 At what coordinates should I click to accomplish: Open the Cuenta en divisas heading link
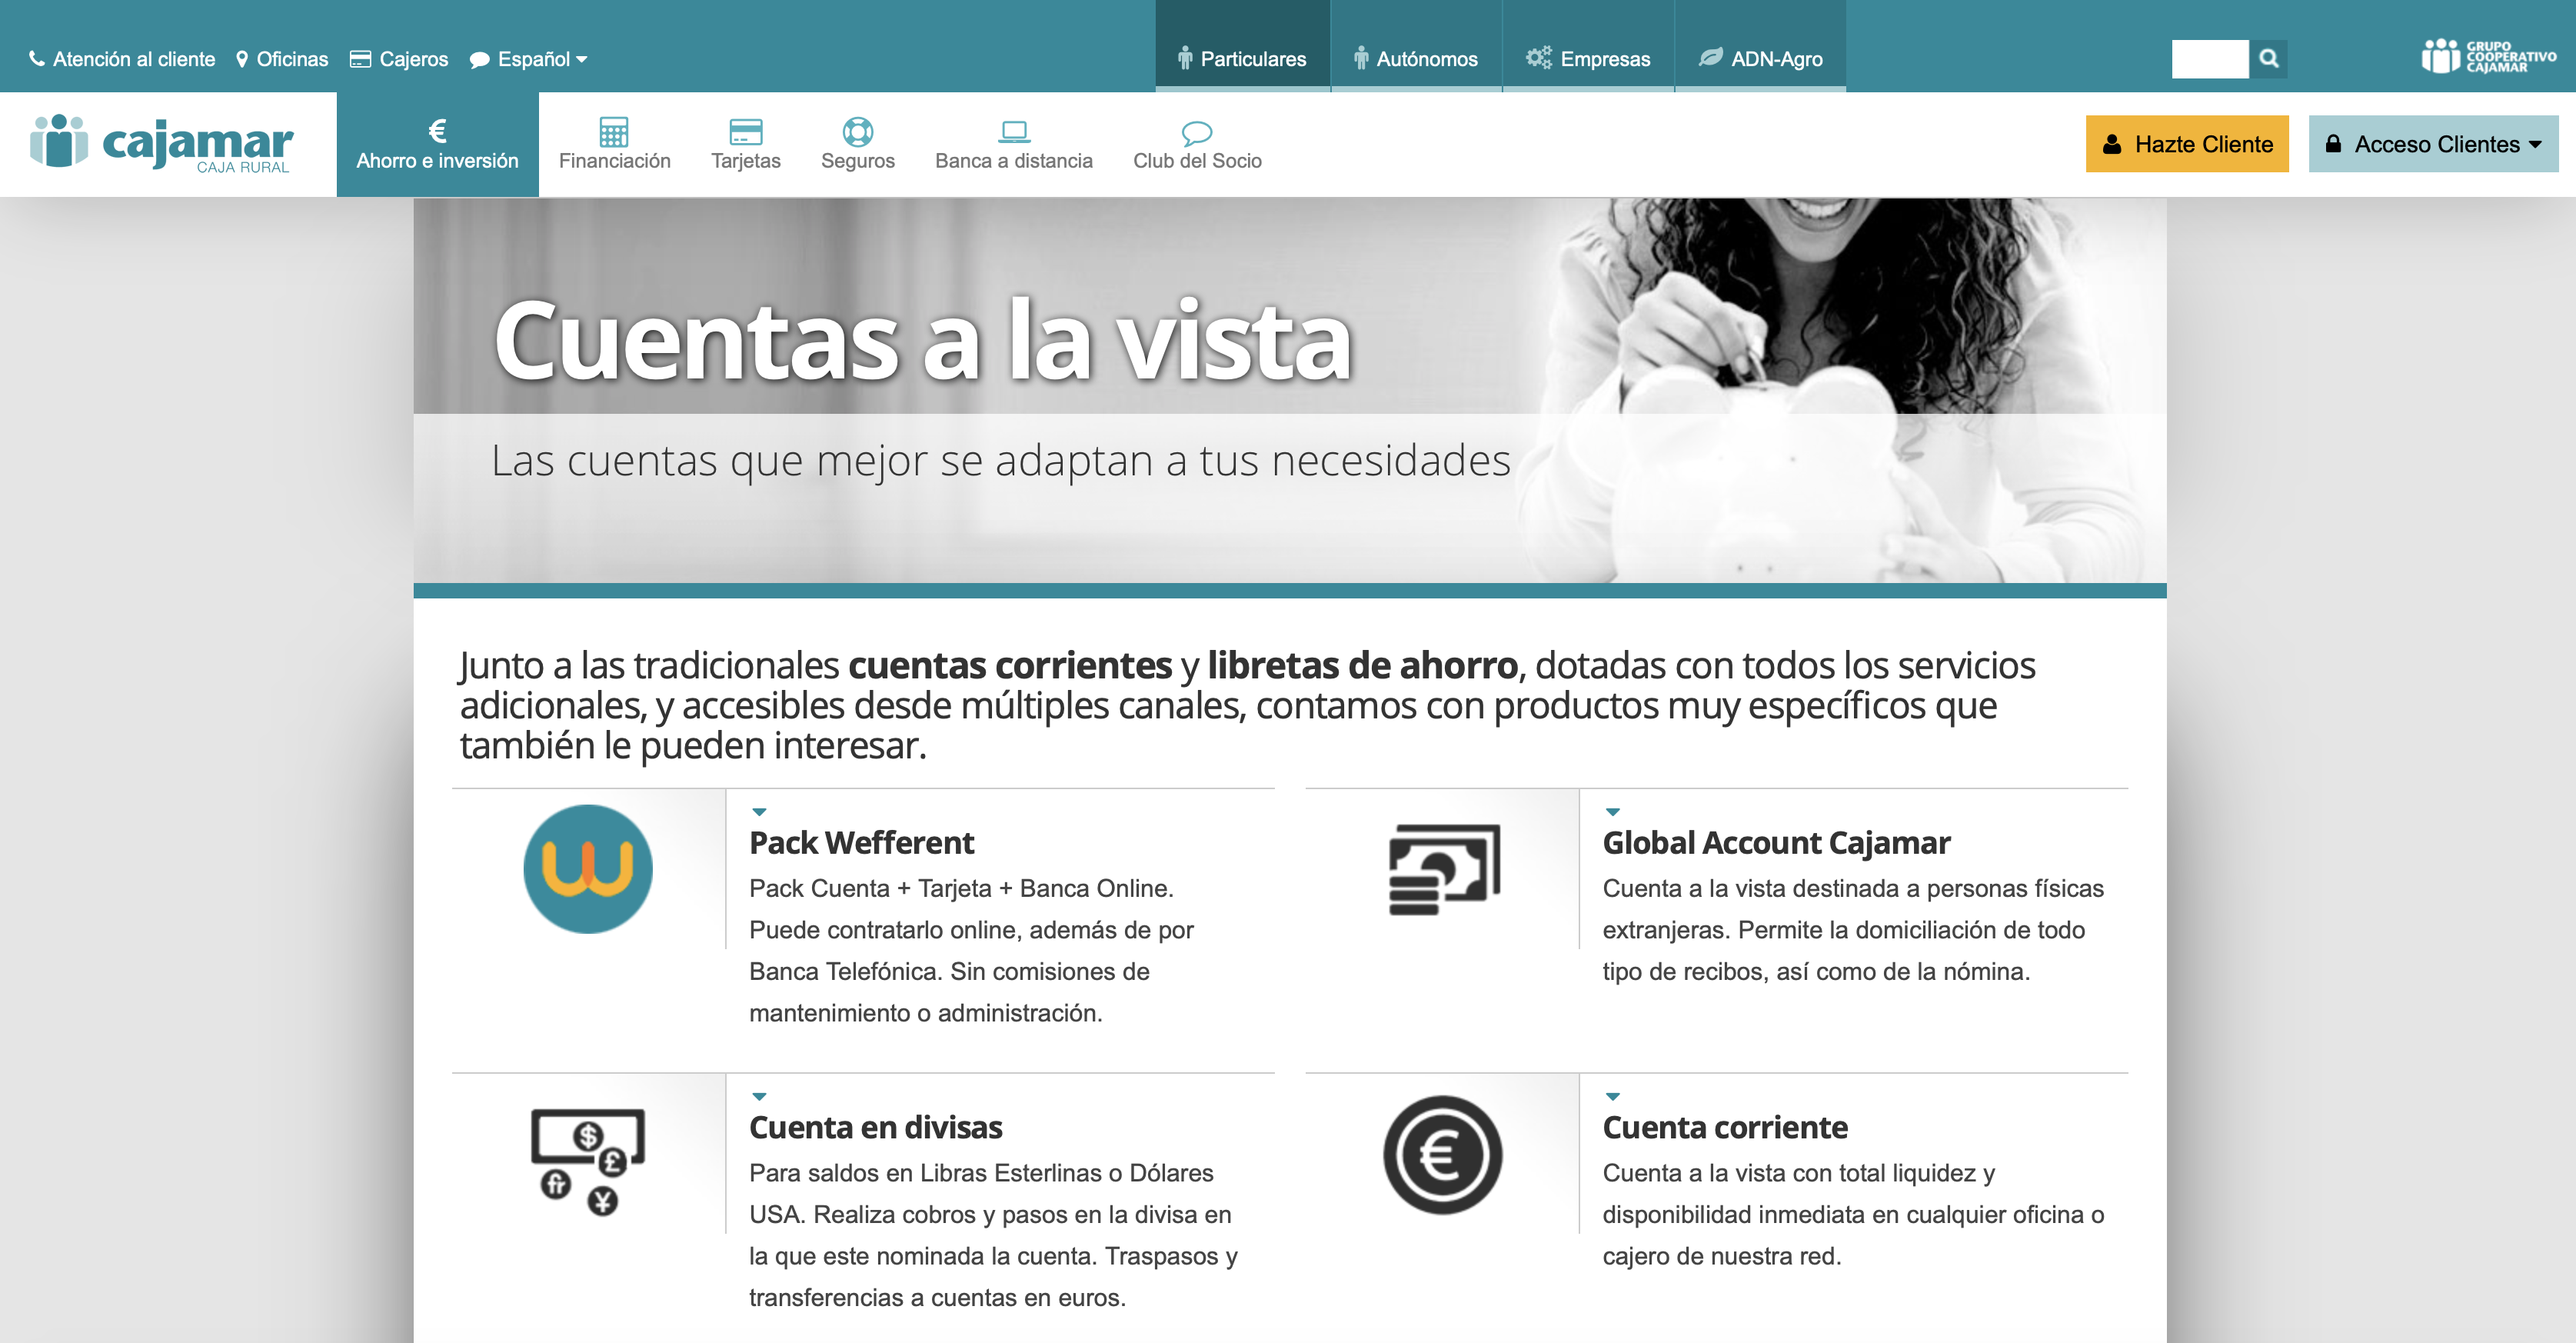click(x=875, y=1127)
